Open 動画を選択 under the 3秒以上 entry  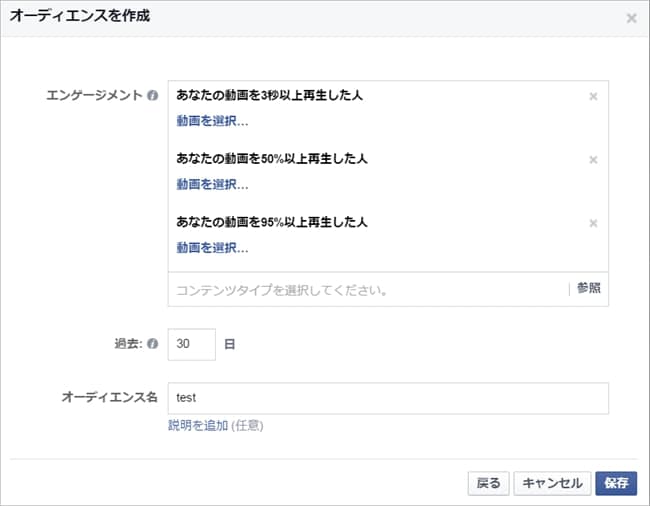click(212, 122)
